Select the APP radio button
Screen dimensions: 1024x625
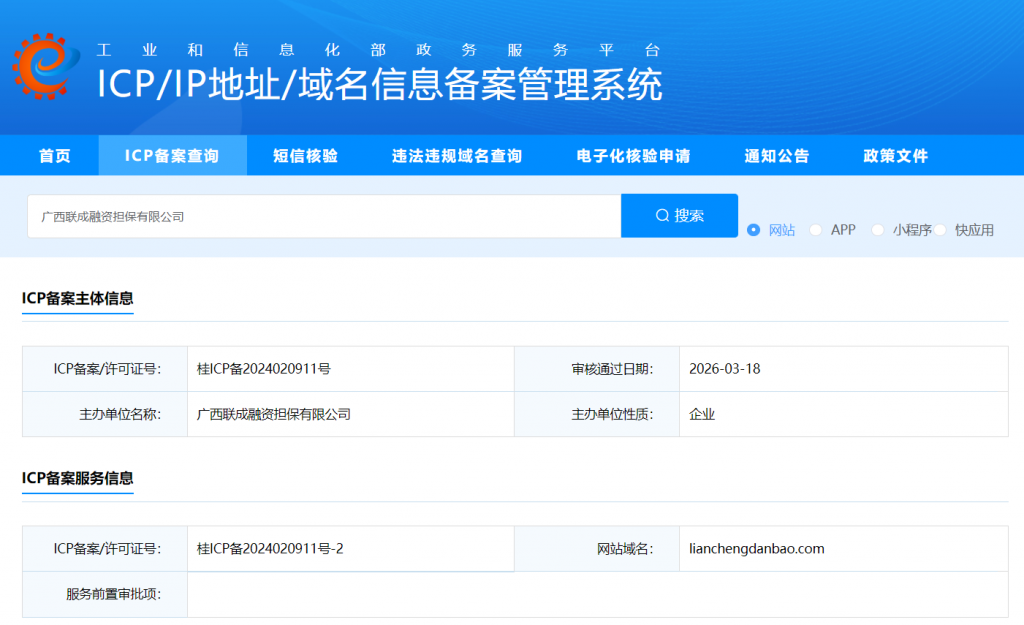[x=816, y=230]
